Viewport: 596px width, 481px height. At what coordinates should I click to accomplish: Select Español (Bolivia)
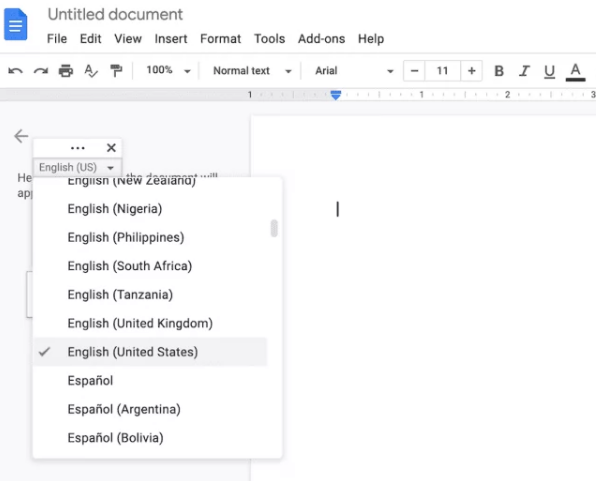pyautogui.click(x=150, y=438)
